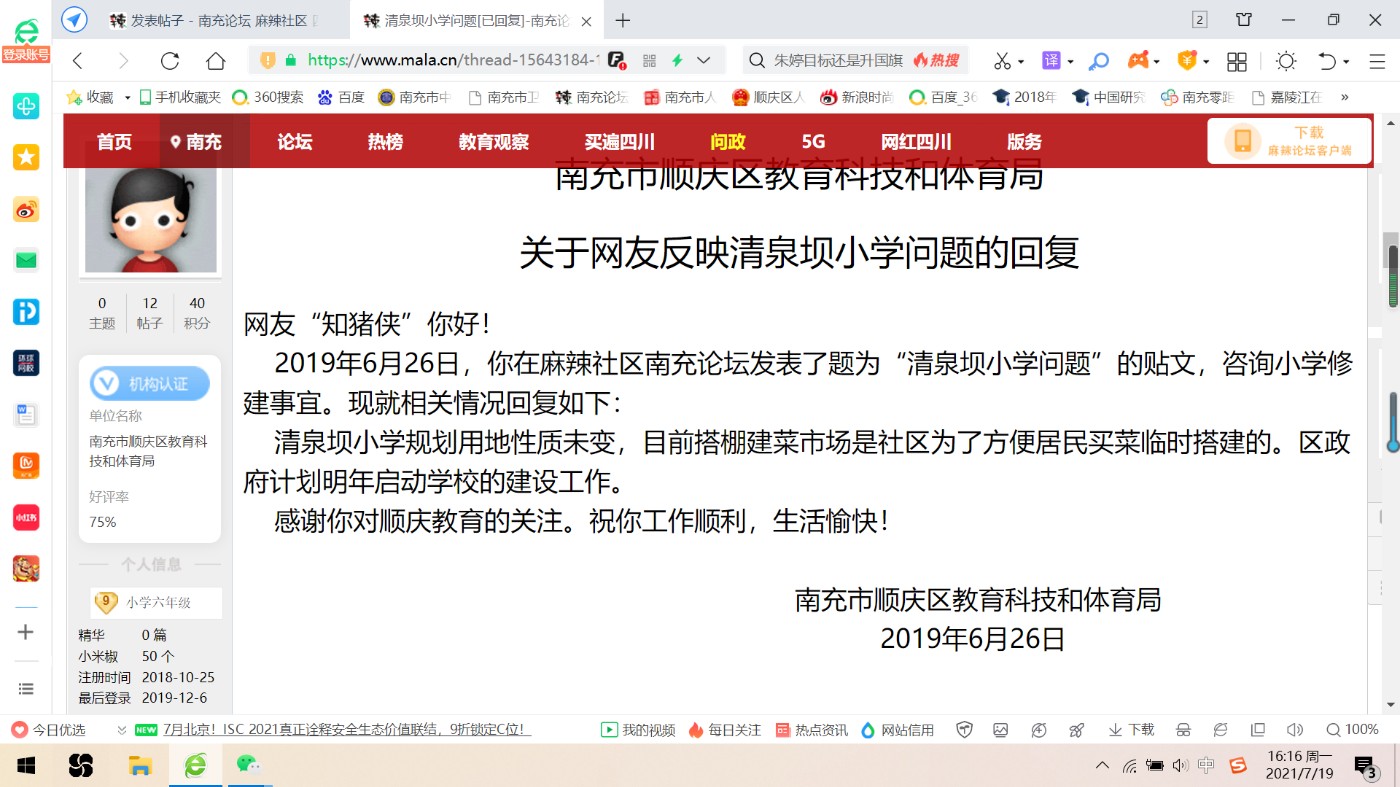Show hidden system tray icons
The height and width of the screenshot is (787, 1400).
[1102, 766]
